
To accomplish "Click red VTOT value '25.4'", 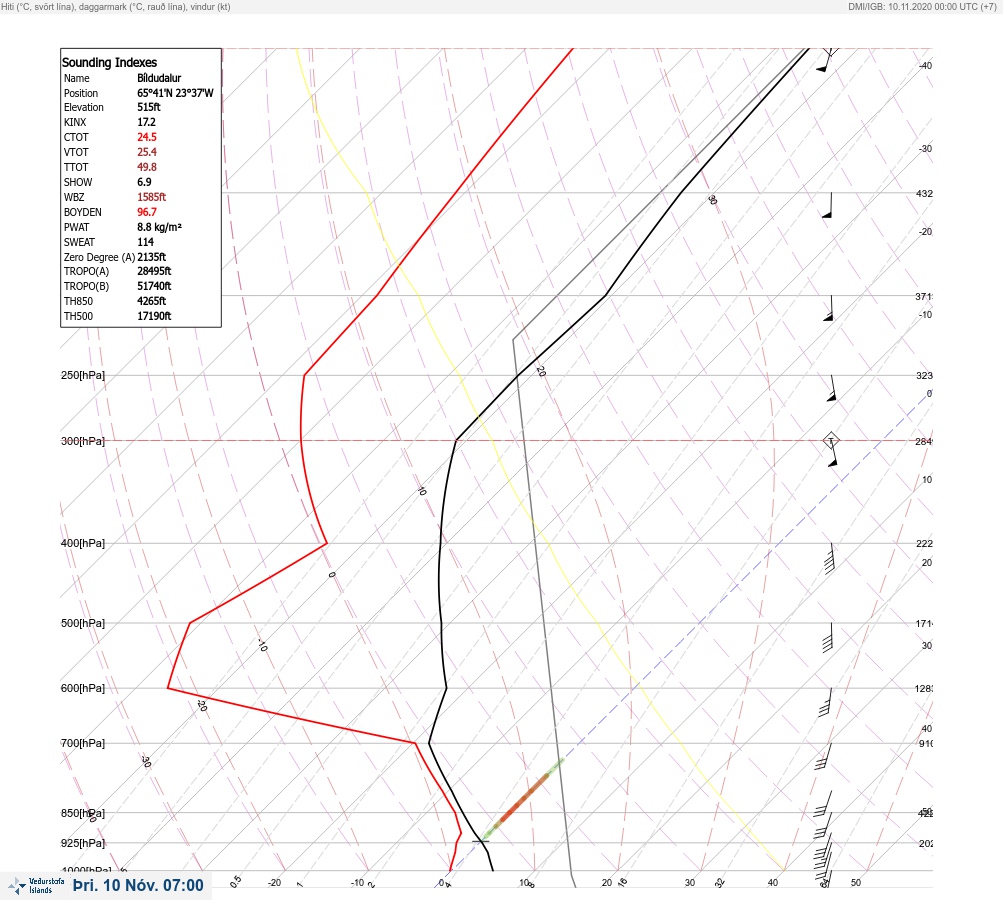I will coord(147,152).
